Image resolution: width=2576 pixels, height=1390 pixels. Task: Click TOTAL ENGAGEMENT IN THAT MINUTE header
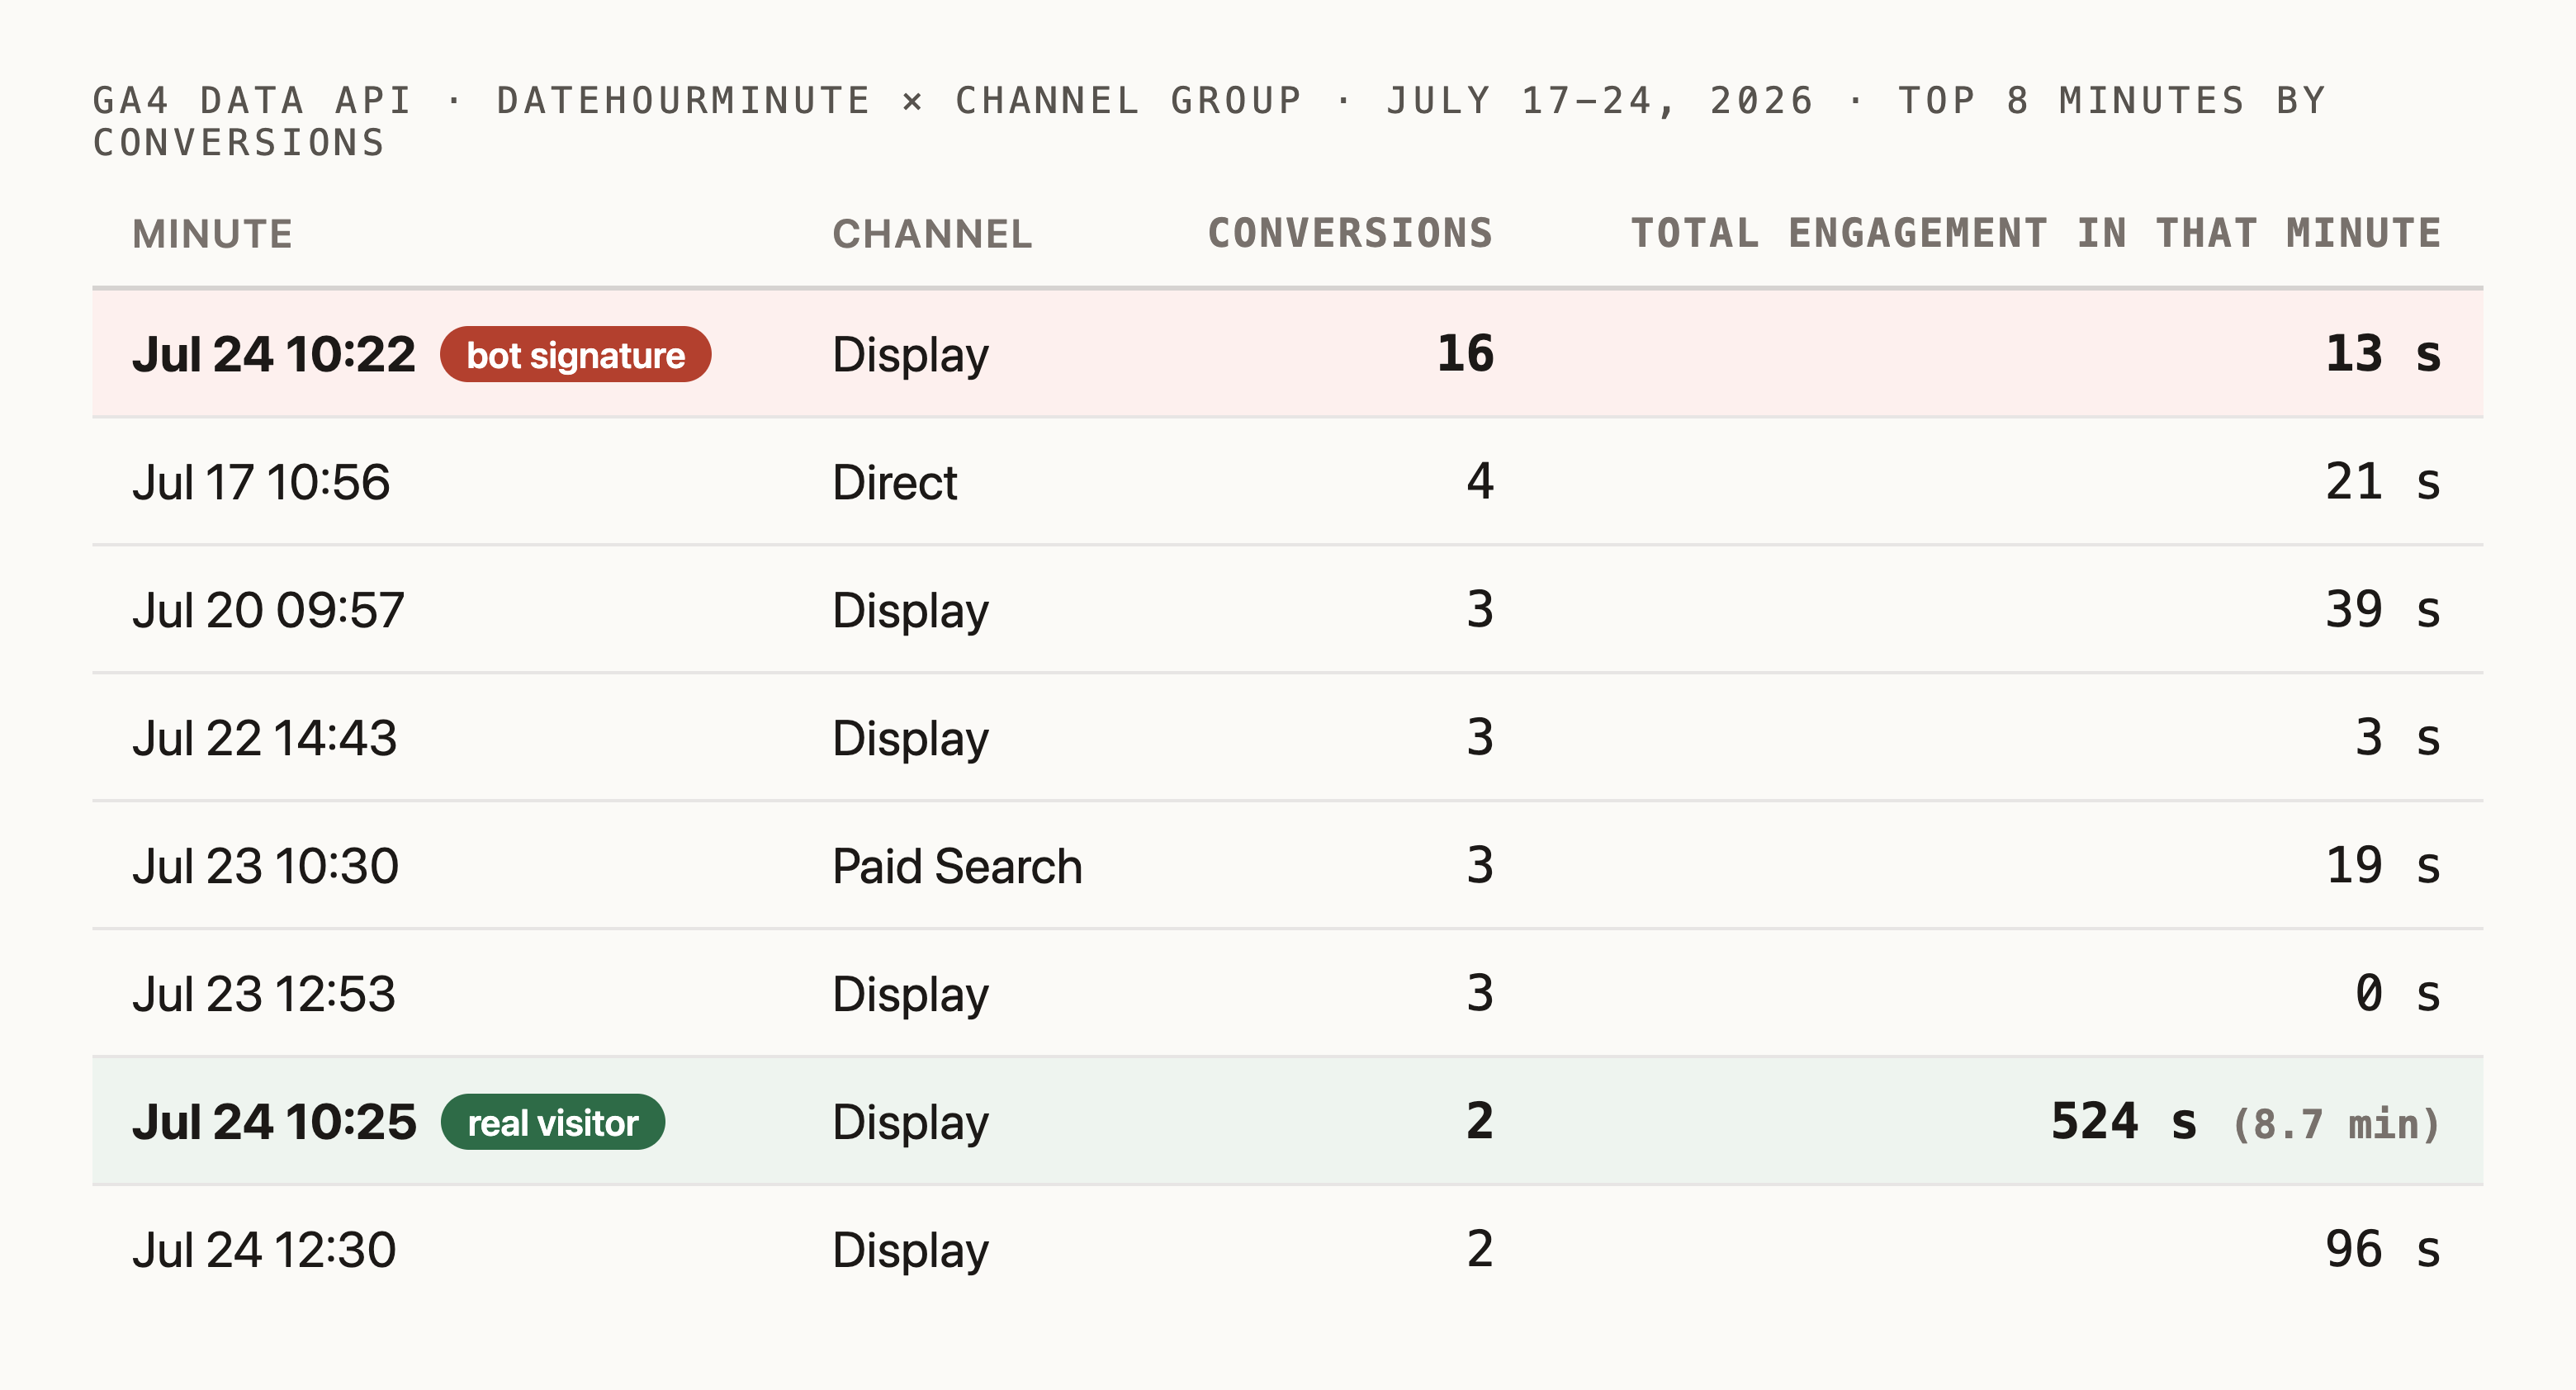[x=2036, y=234]
